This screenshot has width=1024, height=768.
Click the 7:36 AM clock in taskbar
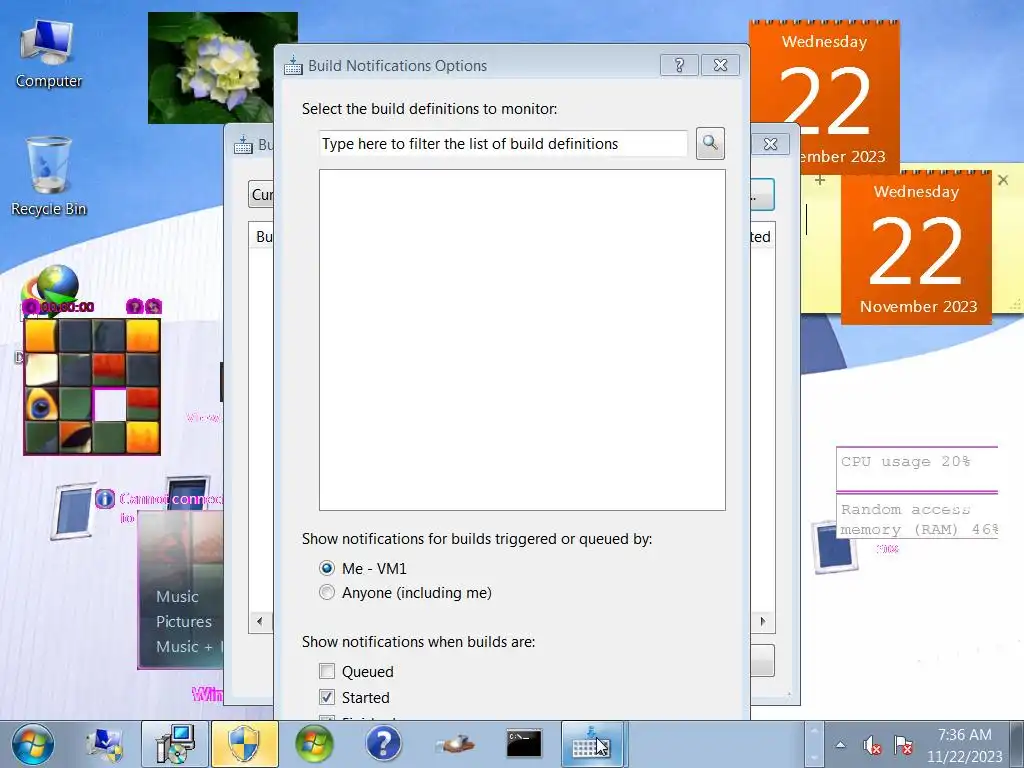(965, 735)
